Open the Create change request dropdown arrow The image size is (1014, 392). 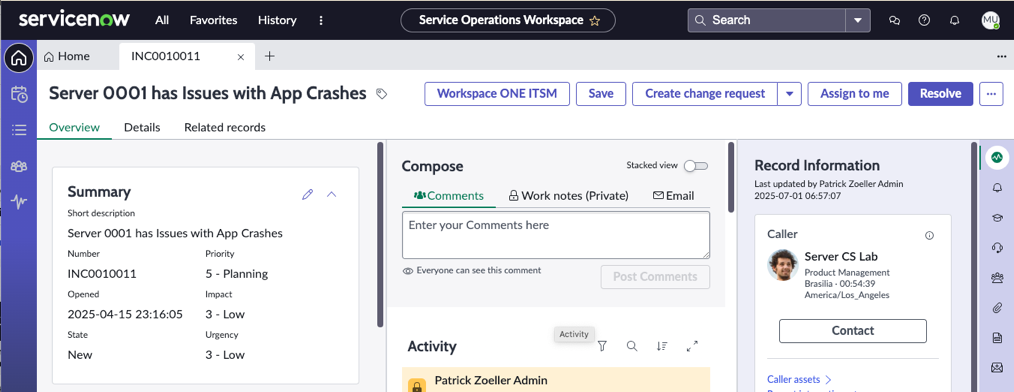pyautogui.click(x=789, y=94)
